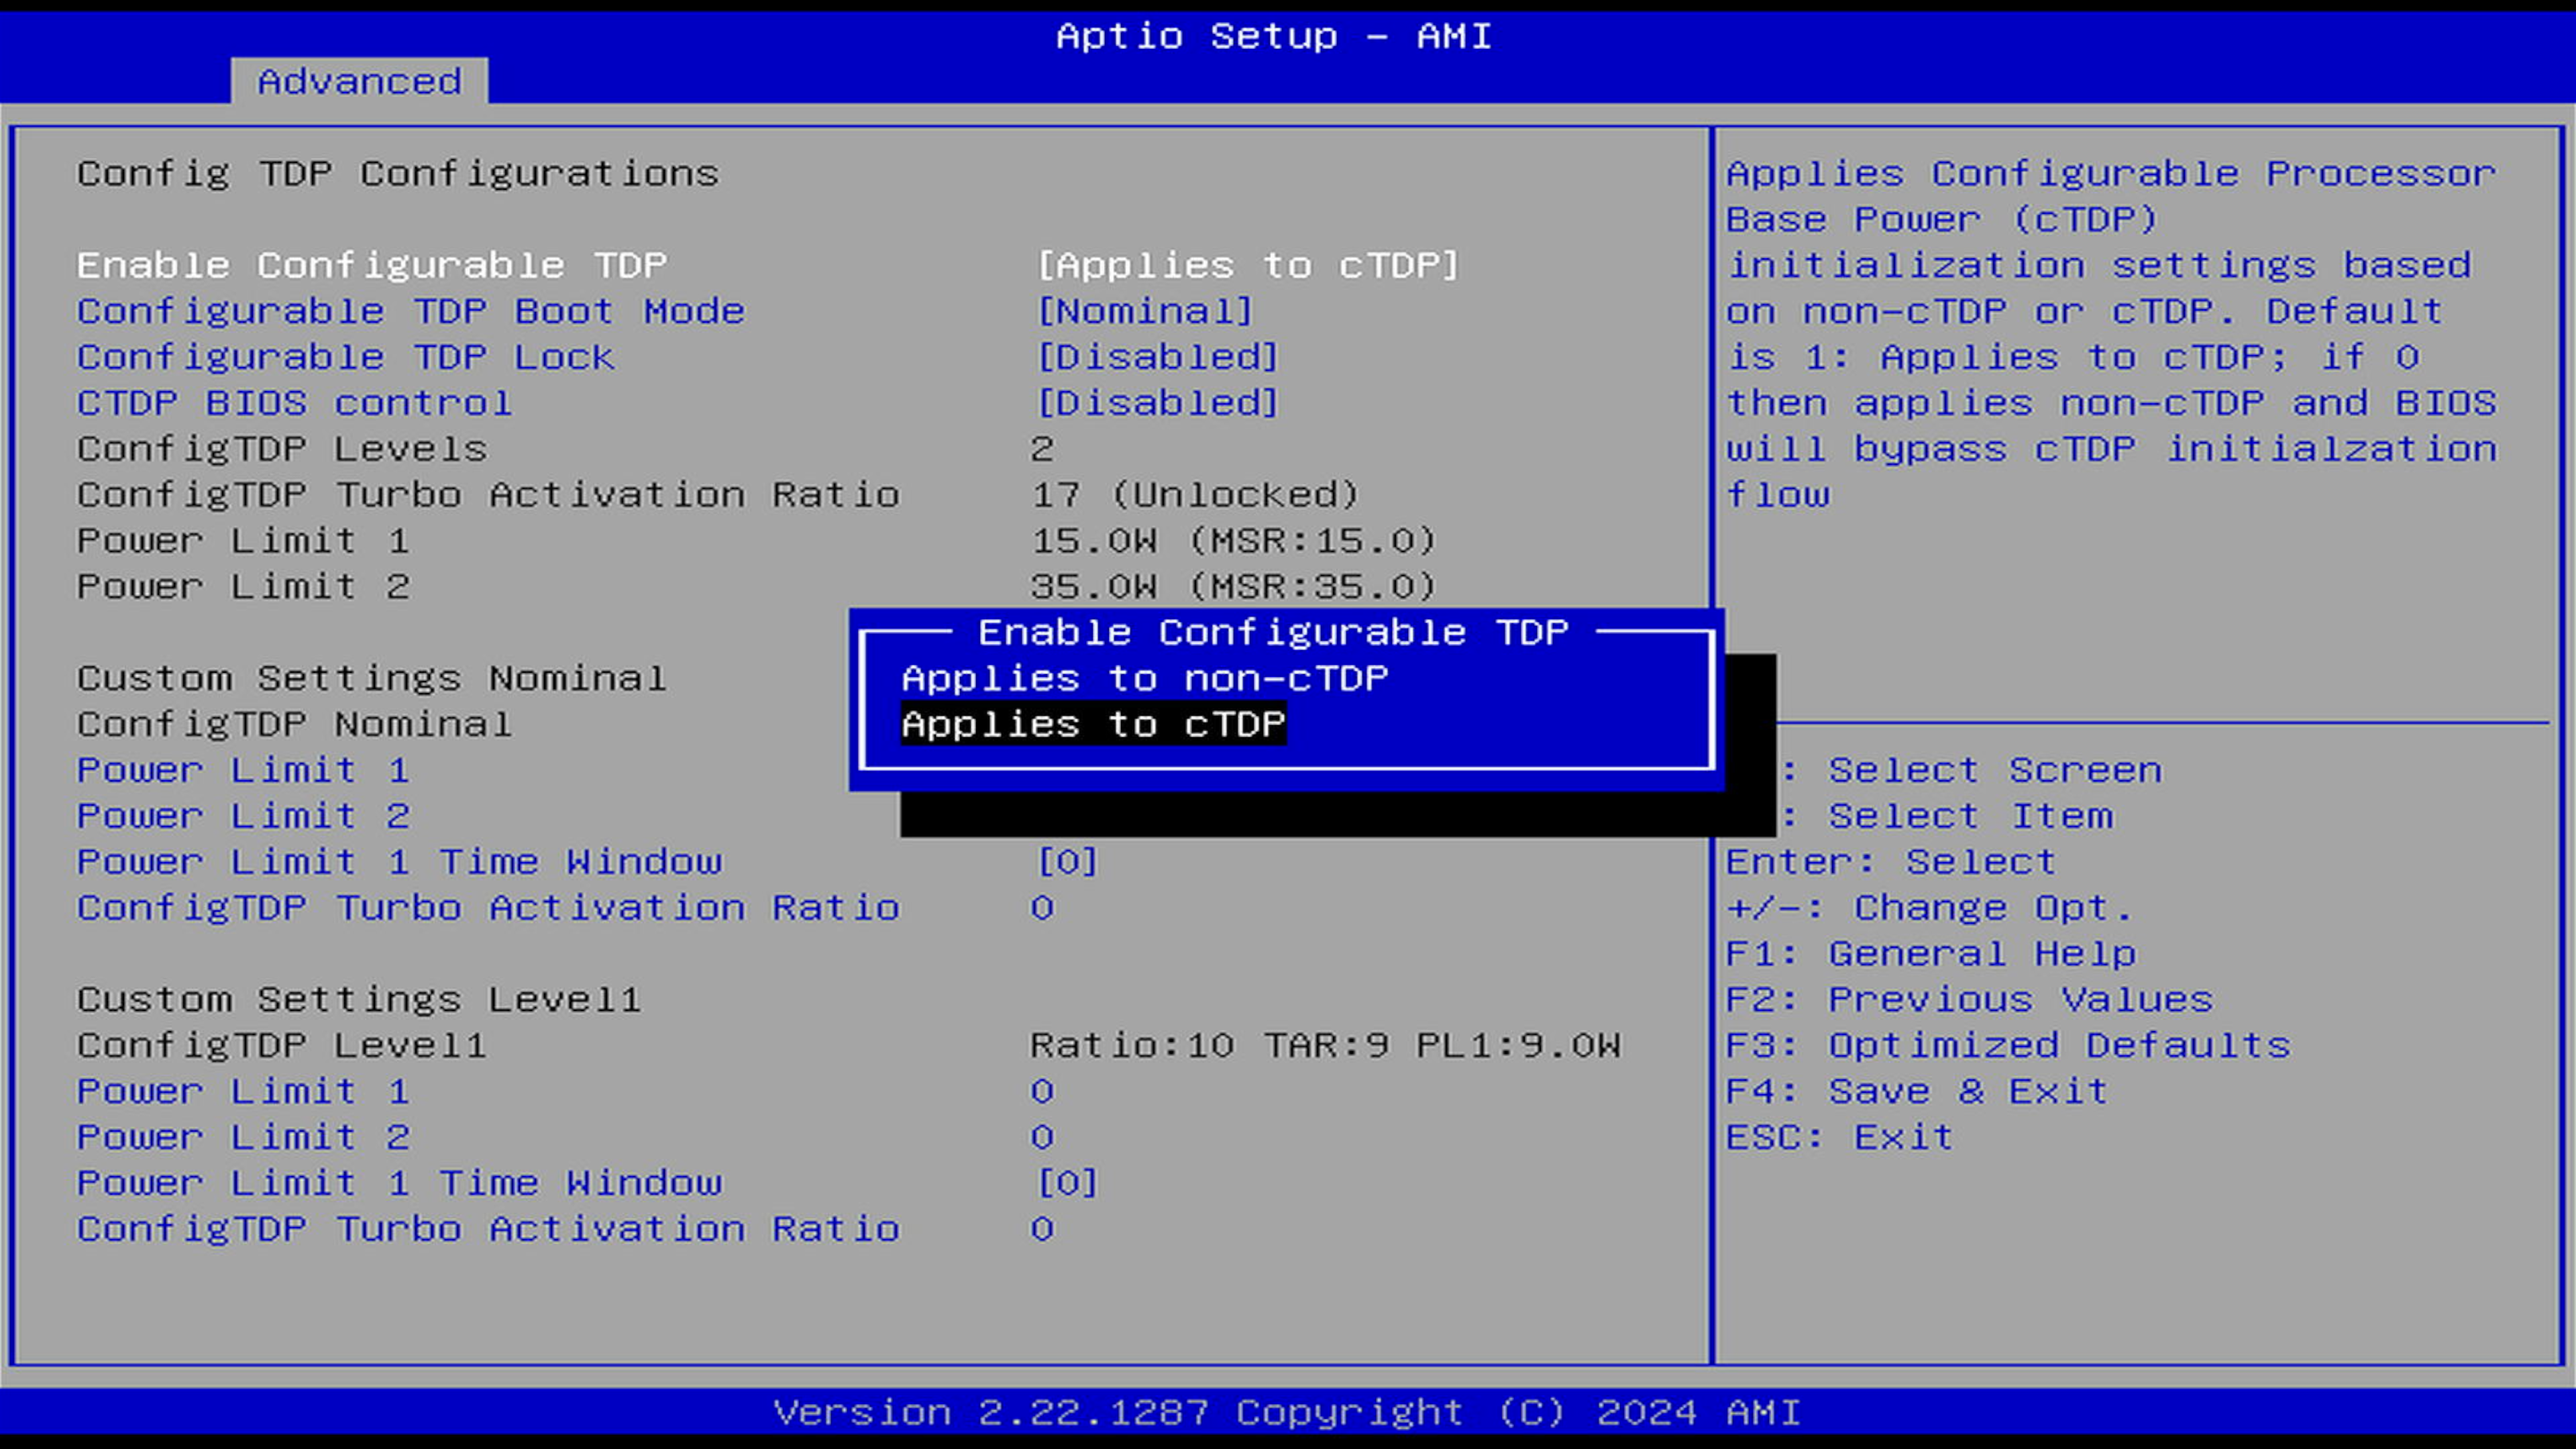Open the Advanced tab

[359, 81]
